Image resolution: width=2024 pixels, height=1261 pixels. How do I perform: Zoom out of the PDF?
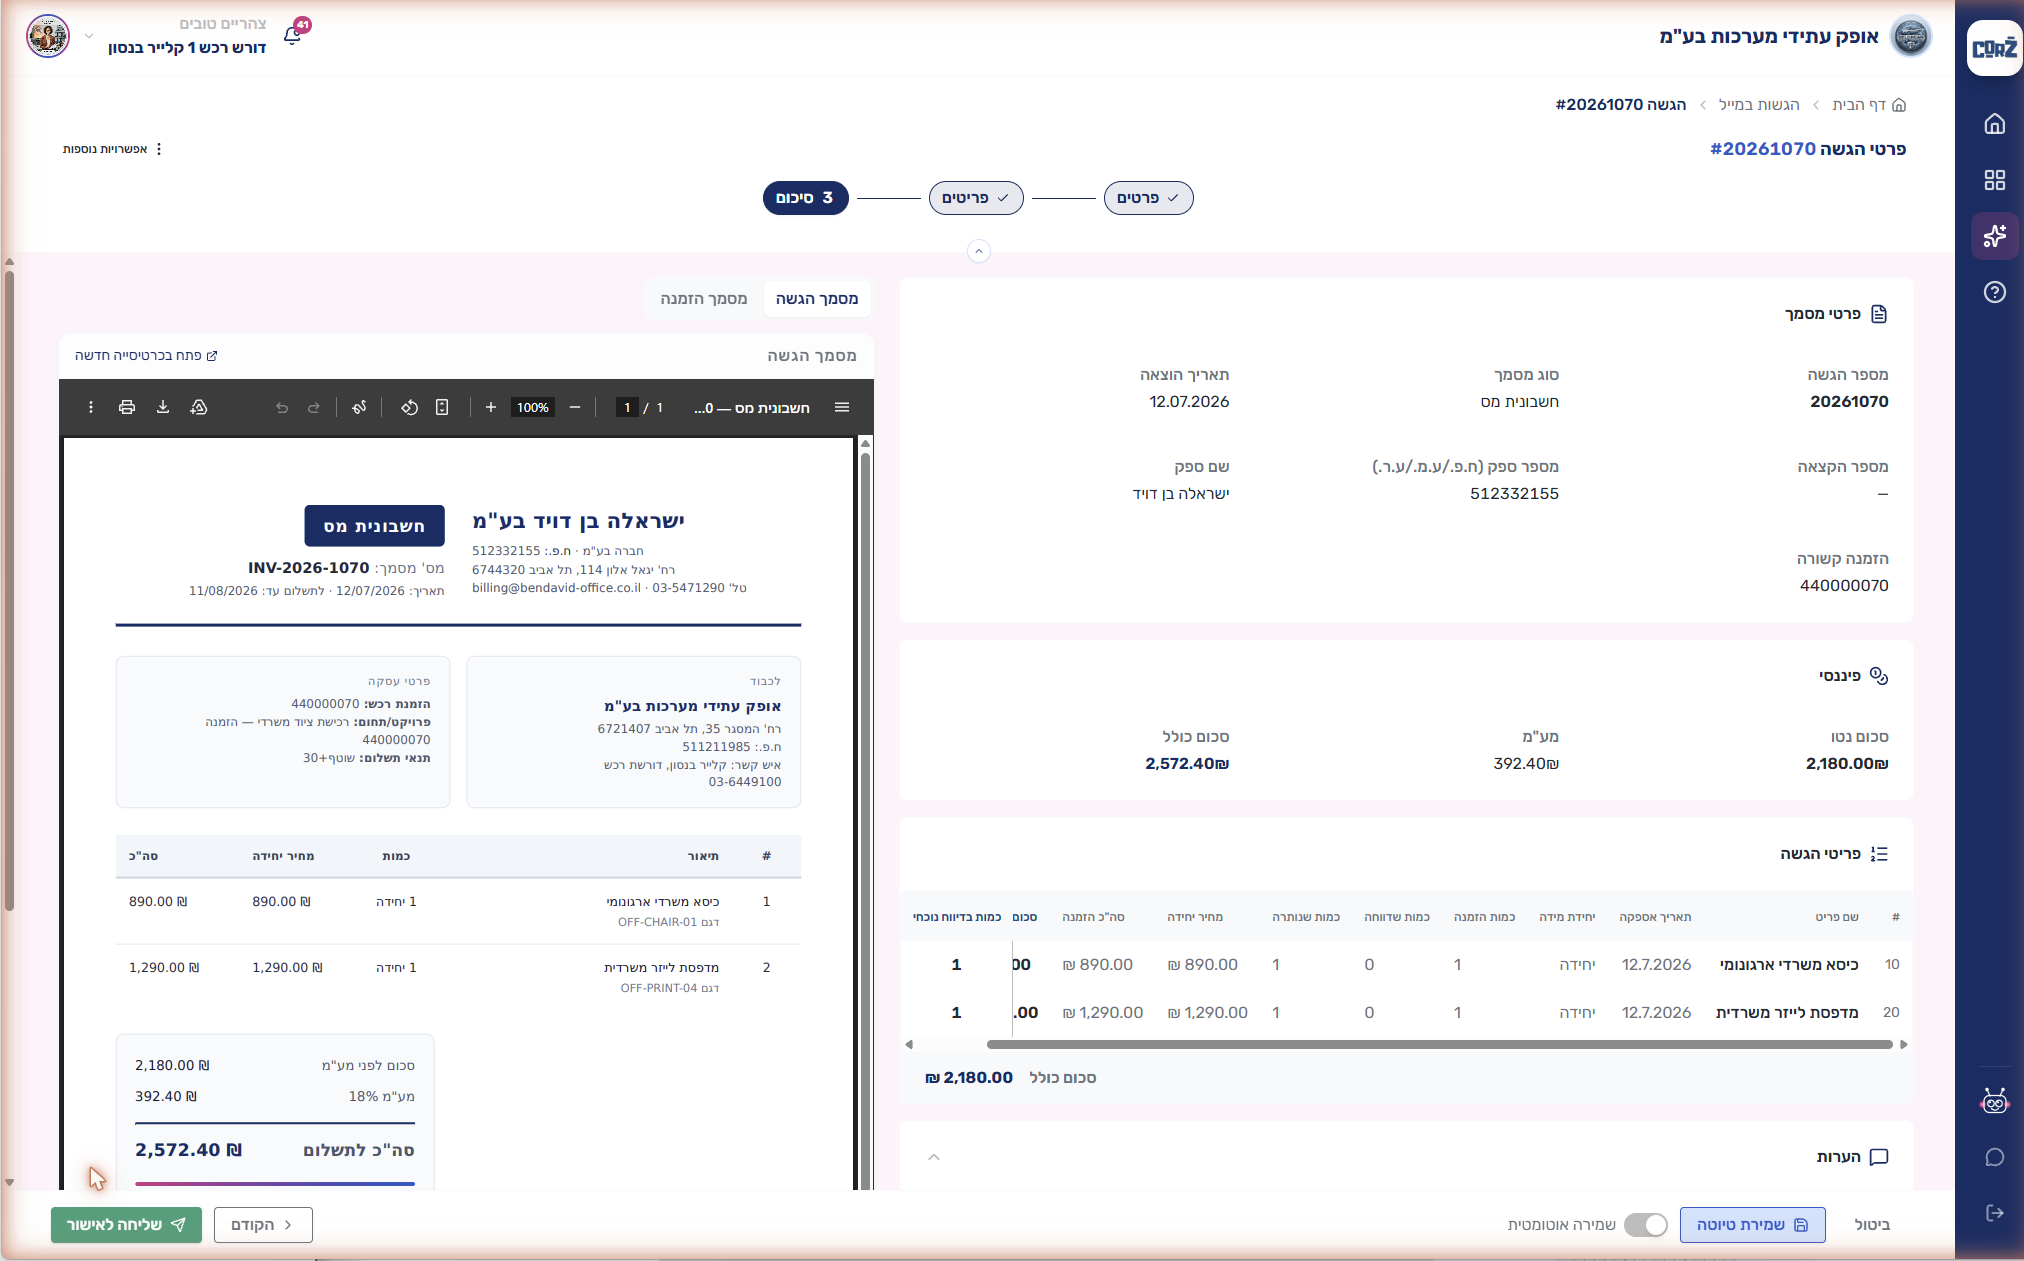(x=575, y=407)
